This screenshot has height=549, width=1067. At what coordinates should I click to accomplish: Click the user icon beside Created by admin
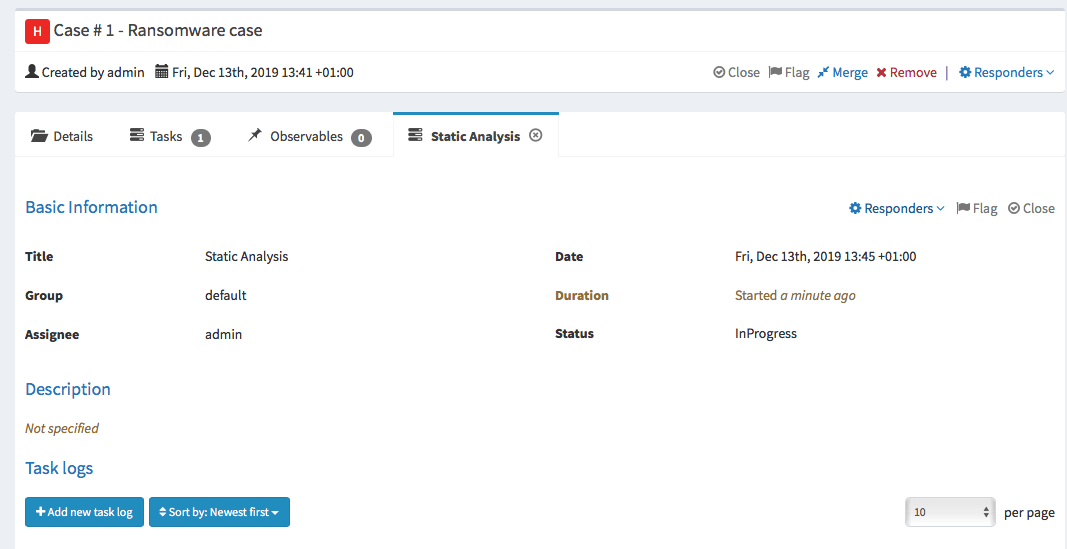click(x=31, y=71)
